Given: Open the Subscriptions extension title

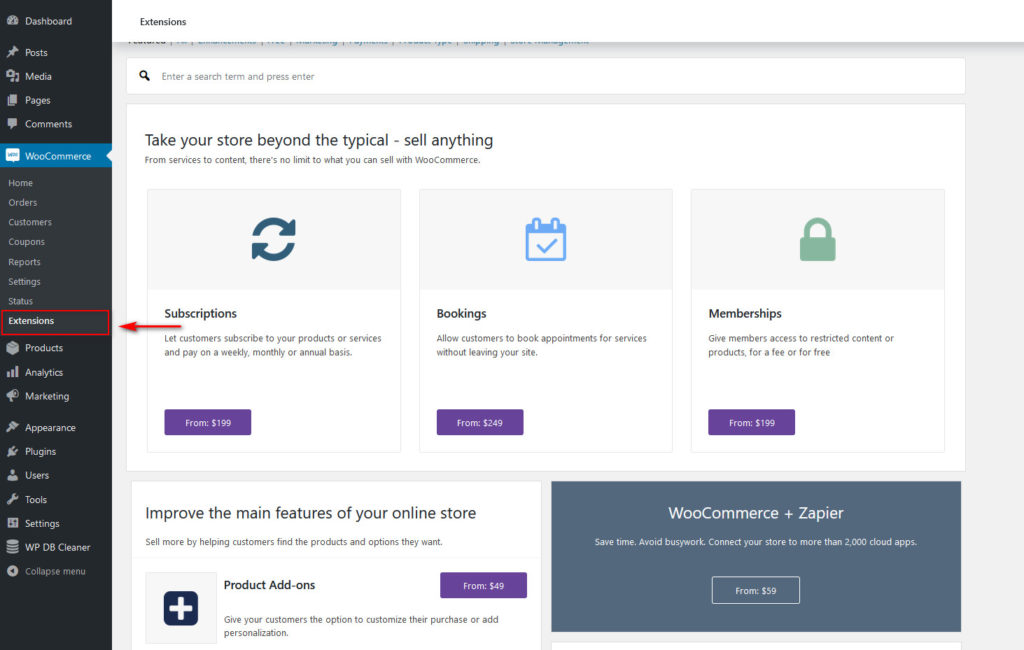Looking at the screenshot, I should pyautogui.click(x=200, y=314).
